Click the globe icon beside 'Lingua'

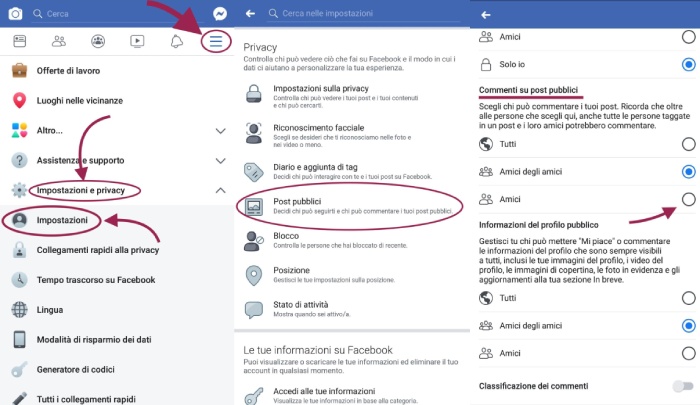19,309
